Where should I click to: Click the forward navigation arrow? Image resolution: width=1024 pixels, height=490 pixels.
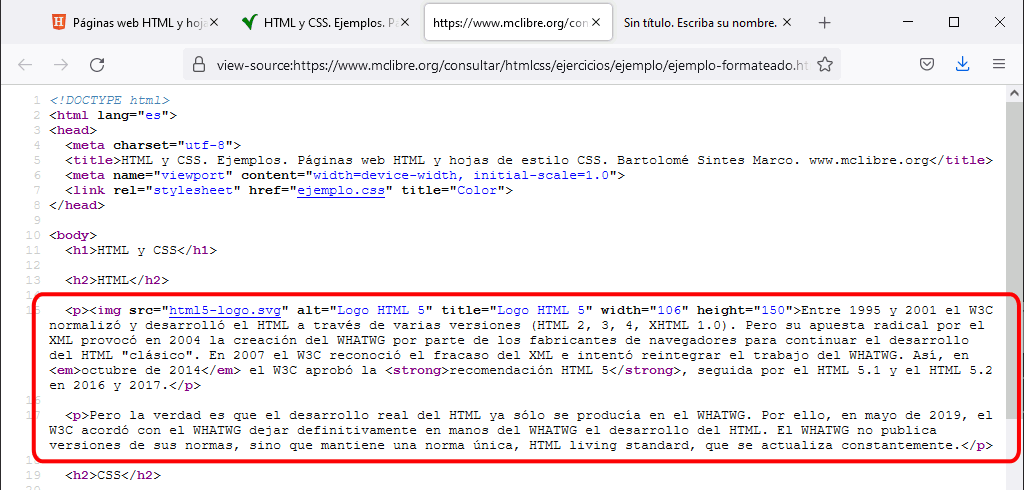61,64
